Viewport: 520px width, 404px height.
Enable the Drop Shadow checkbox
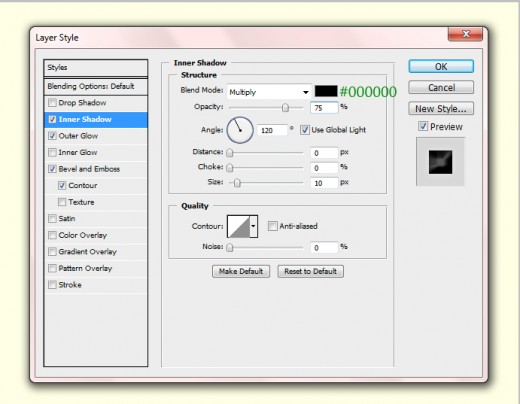(52, 103)
